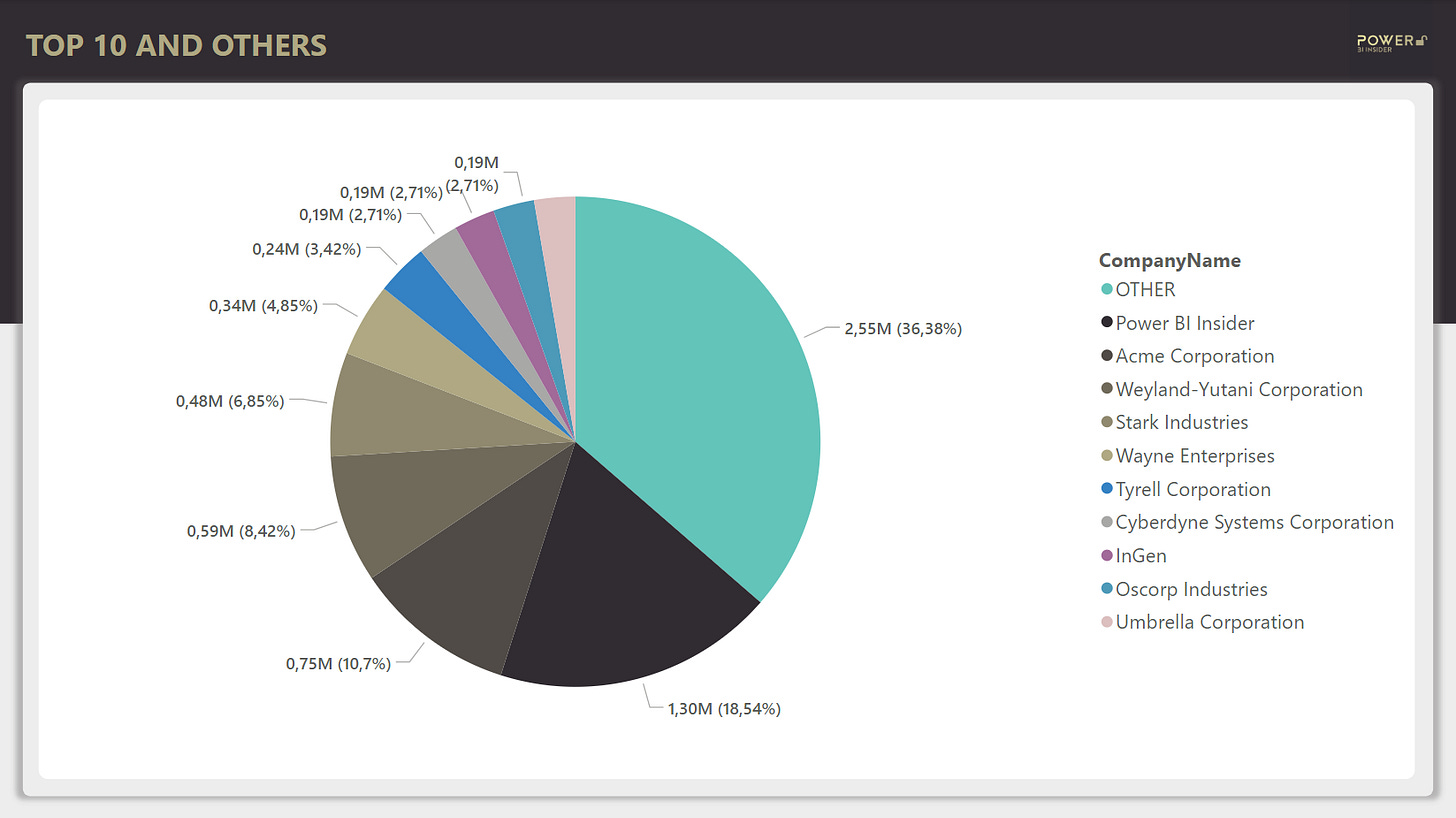1456x818 pixels.
Task: Click the Tyrell Corporation legend dot
Action: pos(1106,489)
